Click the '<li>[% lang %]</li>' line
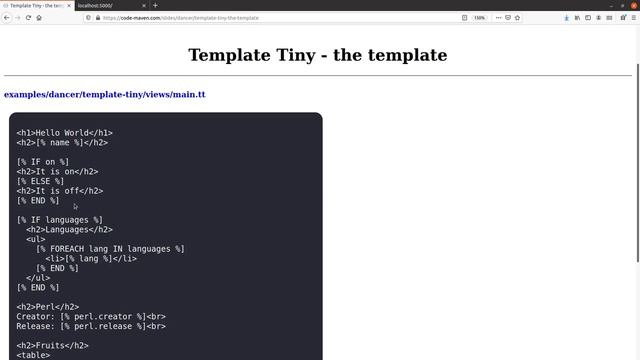Image resolution: width=640 pixels, height=360 pixels. pyautogui.click(x=91, y=258)
